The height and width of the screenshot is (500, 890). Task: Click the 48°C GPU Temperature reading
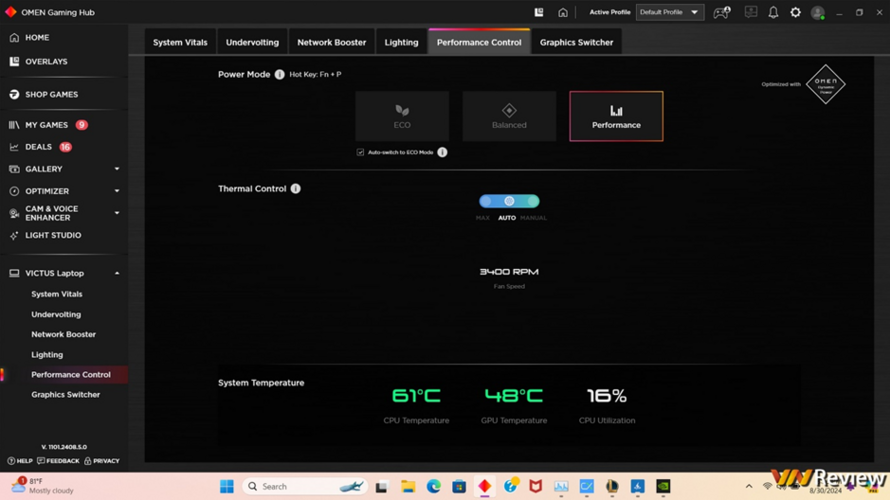[x=514, y=396]
